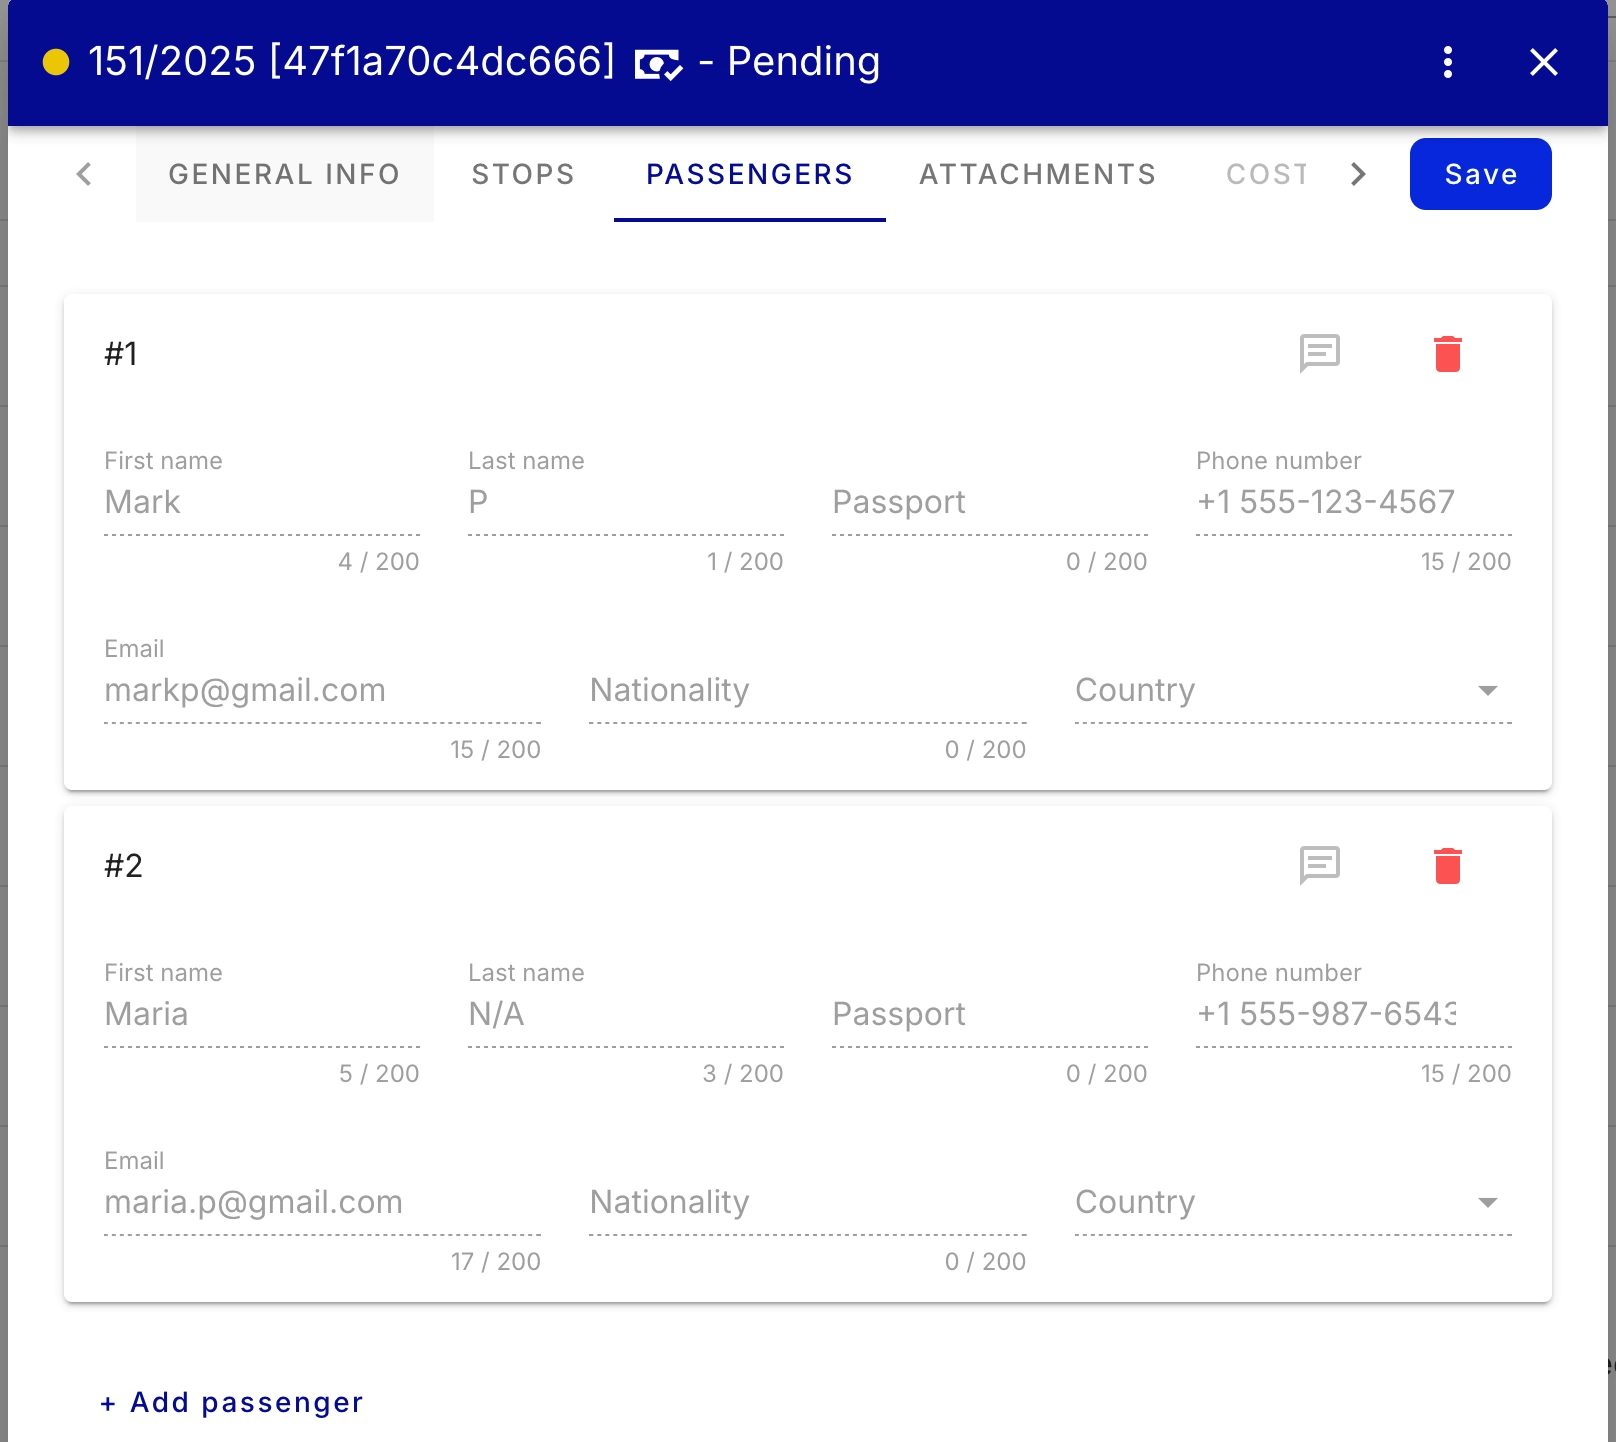This screenshot has width=1616, height=1442.
Task: Open the three-dot more options menu
Action: coord(1447,62)
